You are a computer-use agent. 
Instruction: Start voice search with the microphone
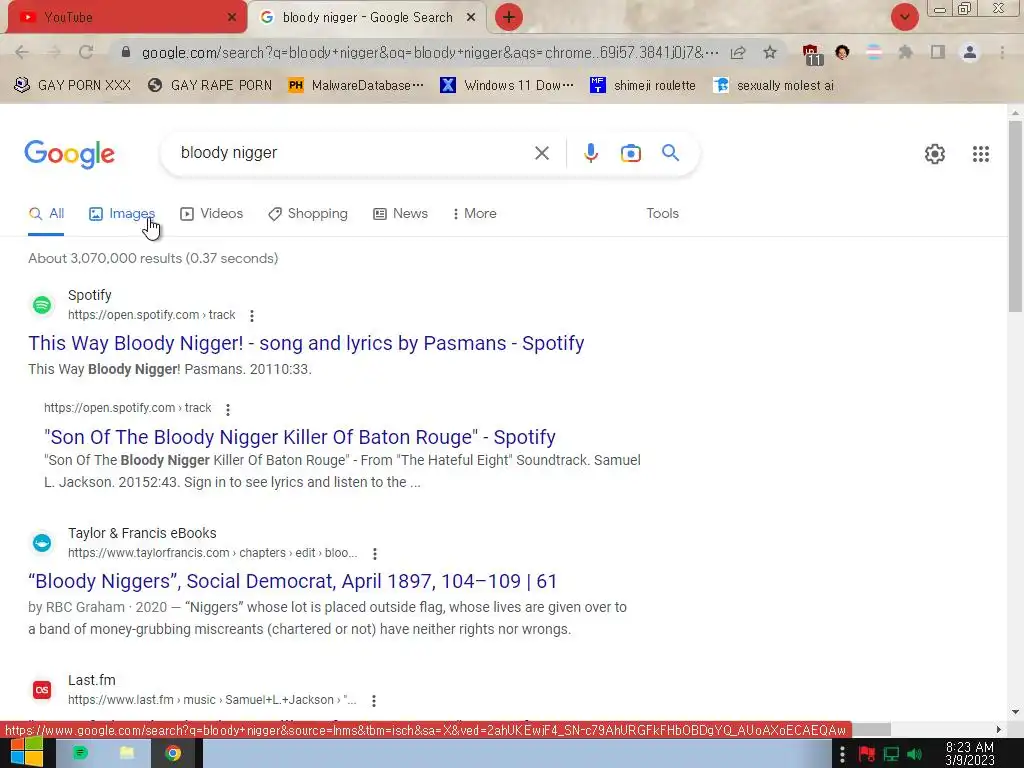pyautogui.click(x=590, y=153)
